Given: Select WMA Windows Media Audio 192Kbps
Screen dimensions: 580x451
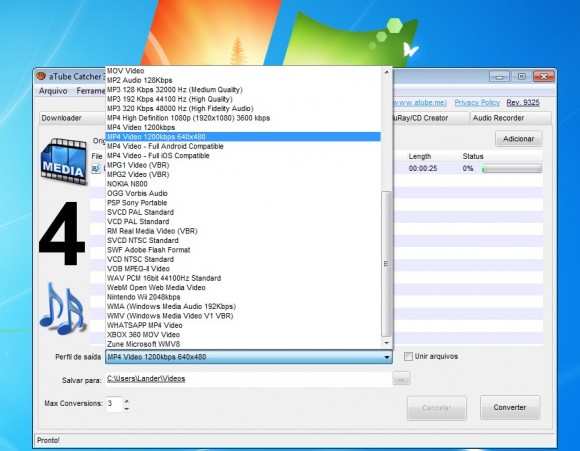Looking at the screenshot, I should tap(243, 307).
